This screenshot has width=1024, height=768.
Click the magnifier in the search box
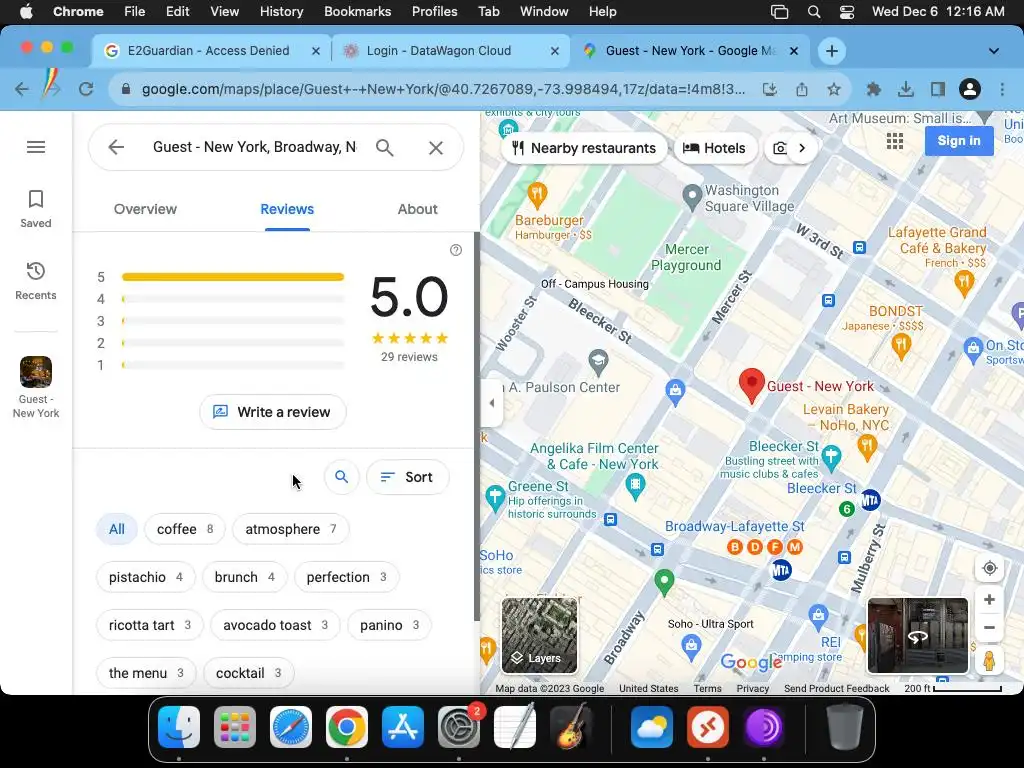point(385,148)
